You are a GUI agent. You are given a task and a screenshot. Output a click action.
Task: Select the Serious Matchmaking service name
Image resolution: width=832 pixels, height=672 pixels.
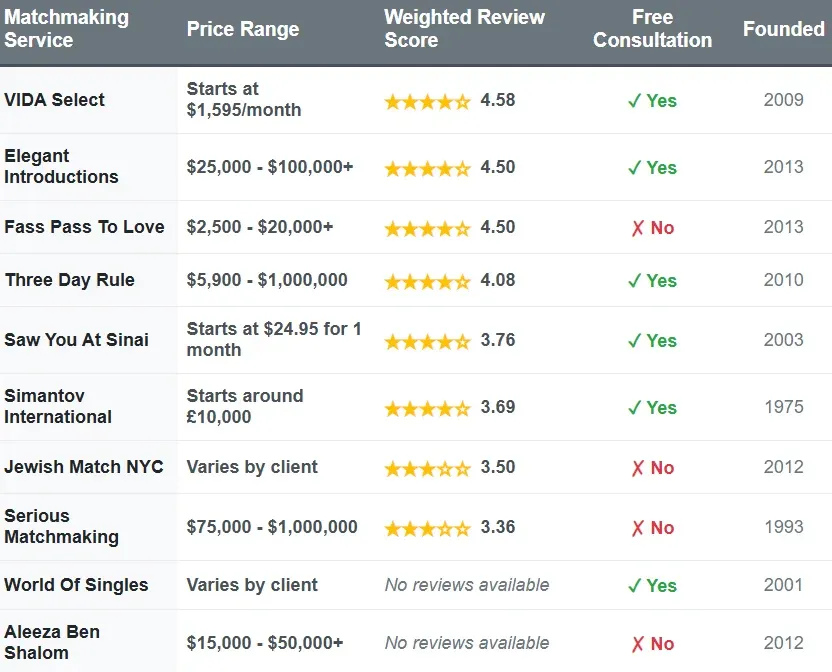pyautogui.click(x=61, y=526)
